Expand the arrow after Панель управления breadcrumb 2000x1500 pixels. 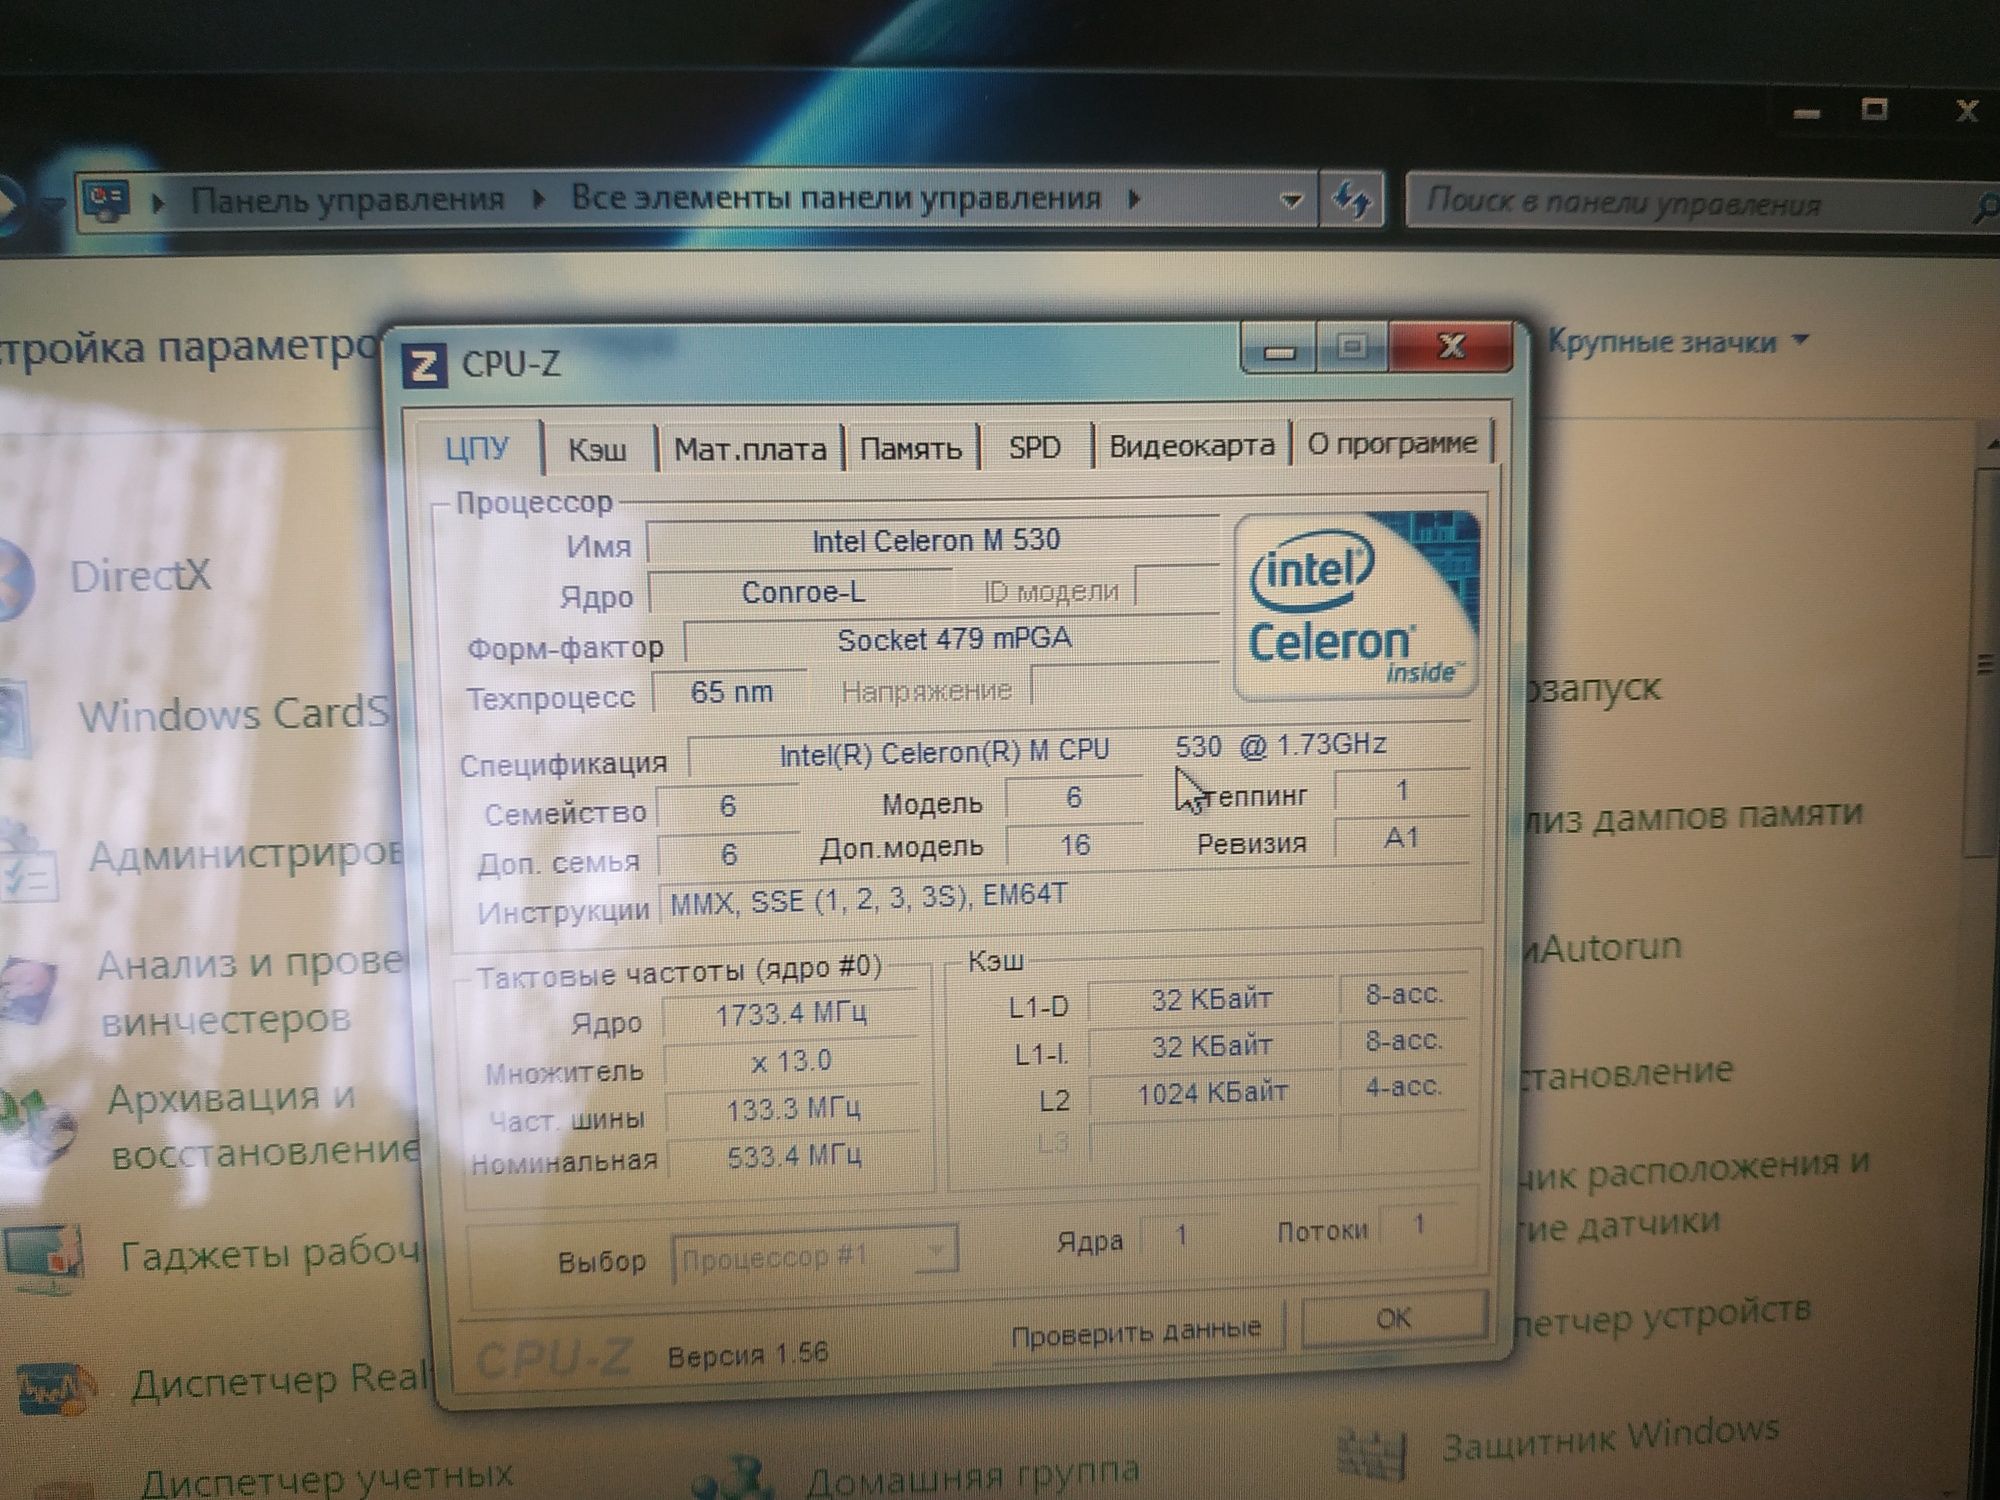(537, 199)
